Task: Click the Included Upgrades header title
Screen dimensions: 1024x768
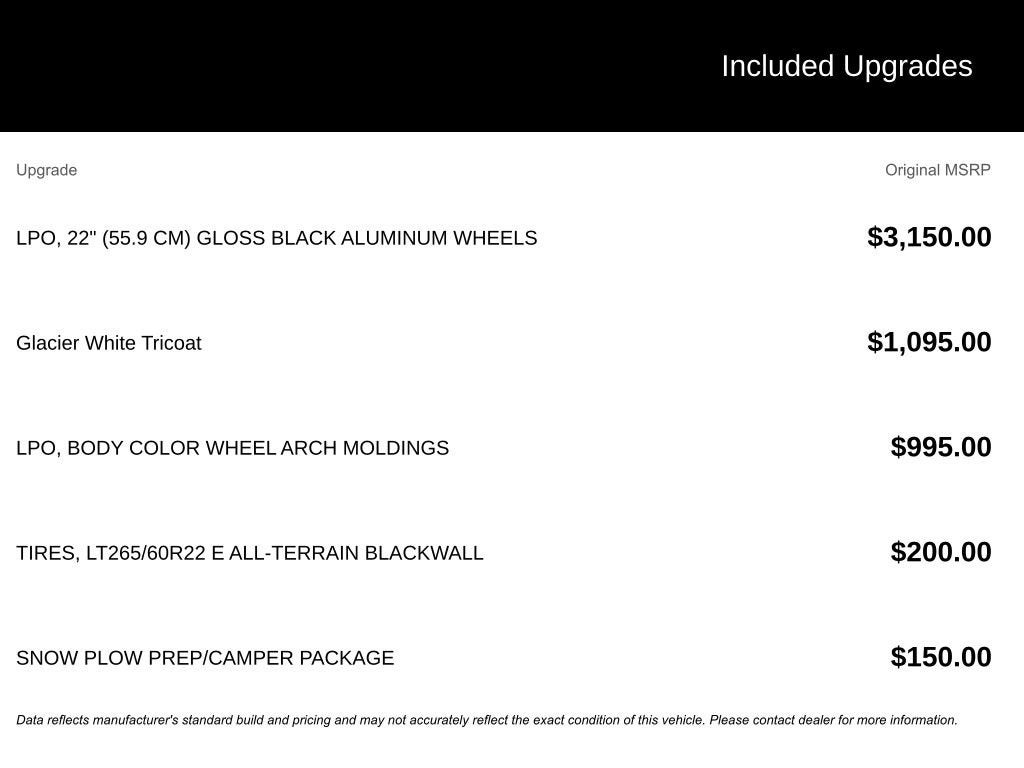Action: coord(846,67)
